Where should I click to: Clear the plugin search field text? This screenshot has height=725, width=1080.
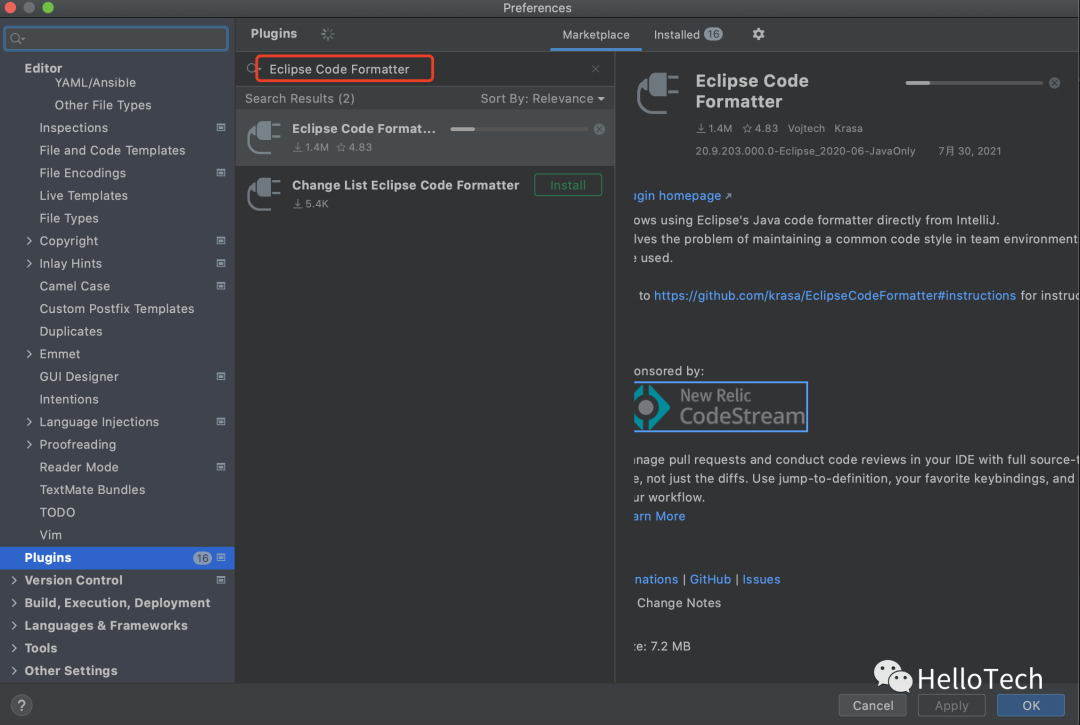click(596, 69)
